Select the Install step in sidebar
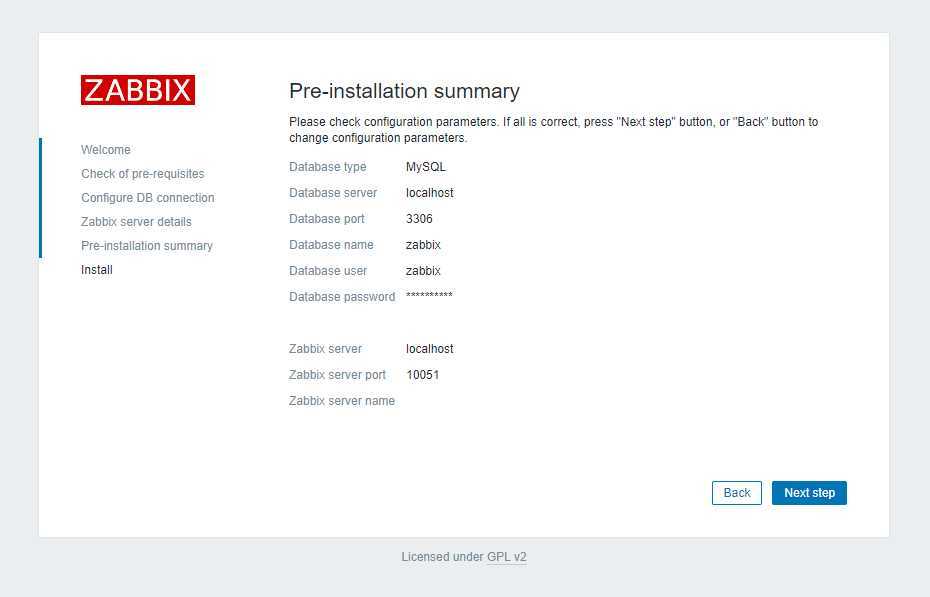 (97, 270)
